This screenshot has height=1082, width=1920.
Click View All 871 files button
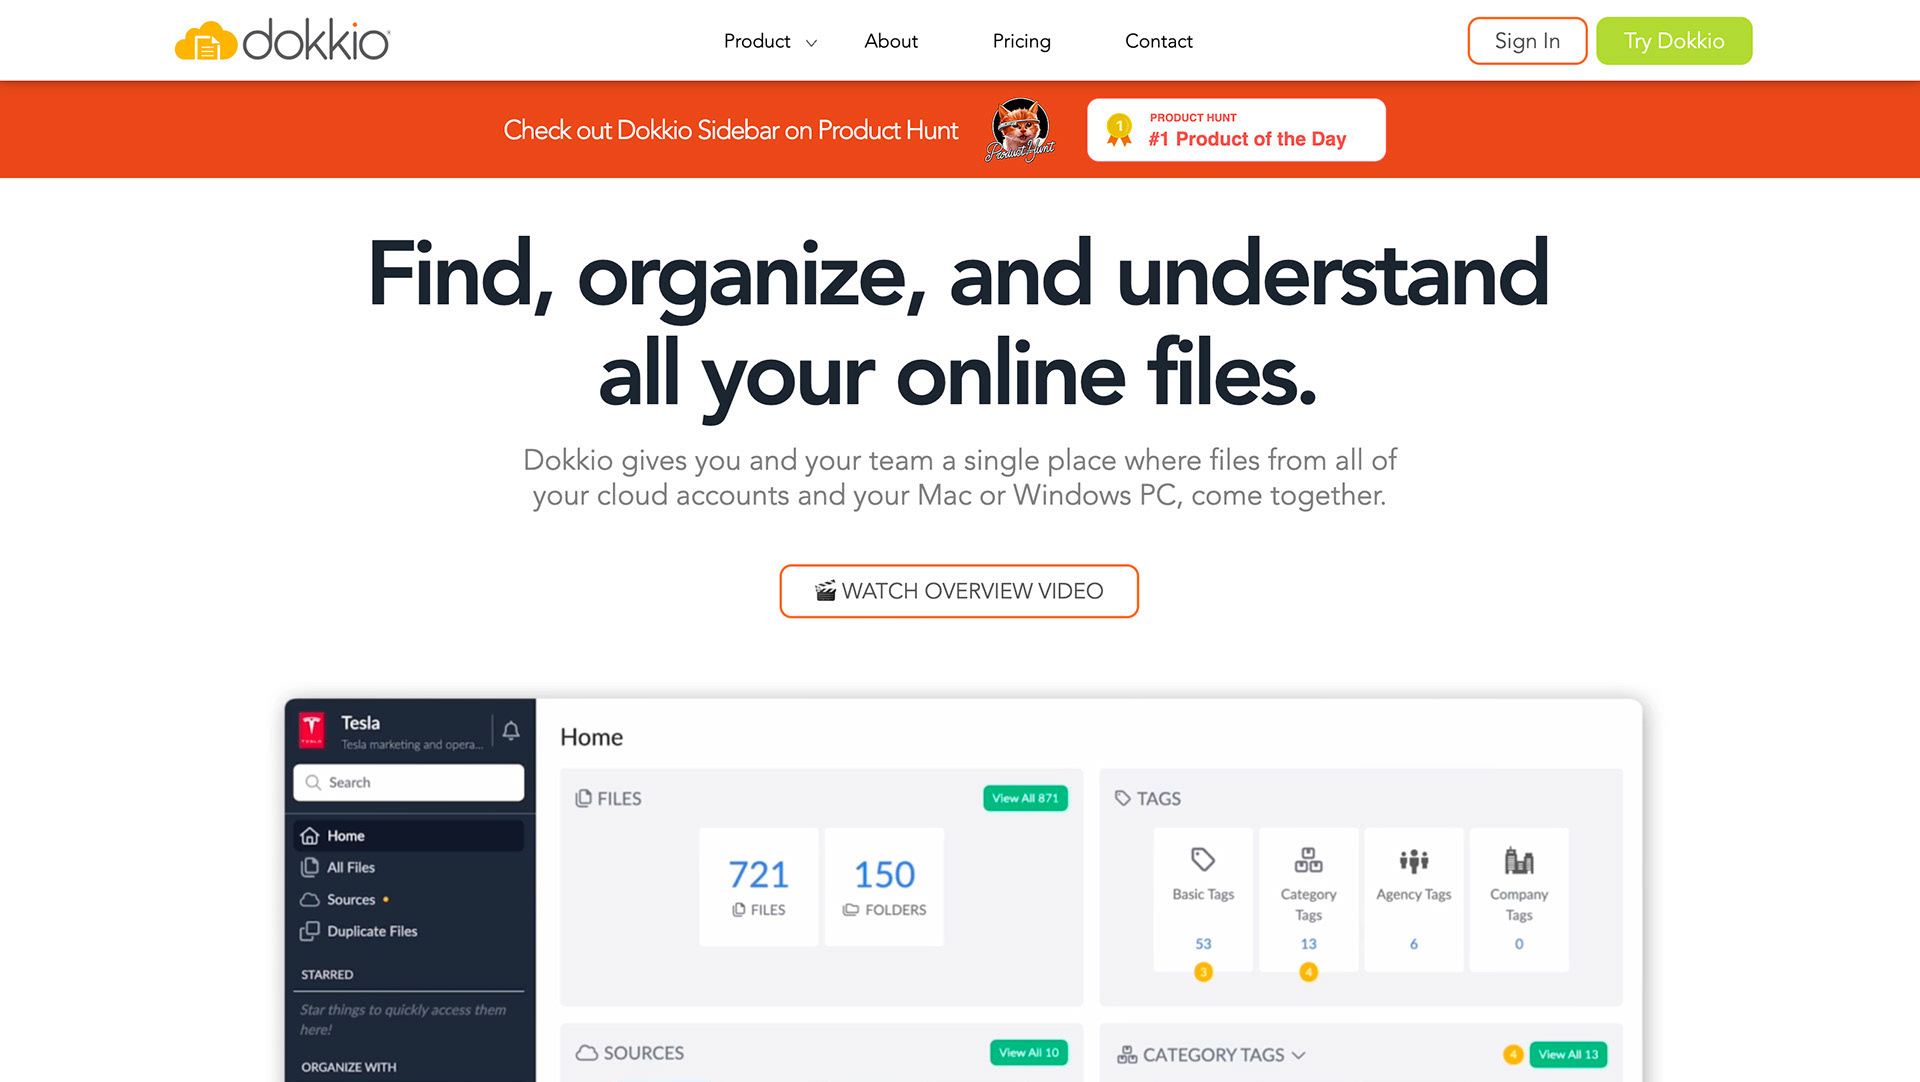click(x=1025, y=798)
